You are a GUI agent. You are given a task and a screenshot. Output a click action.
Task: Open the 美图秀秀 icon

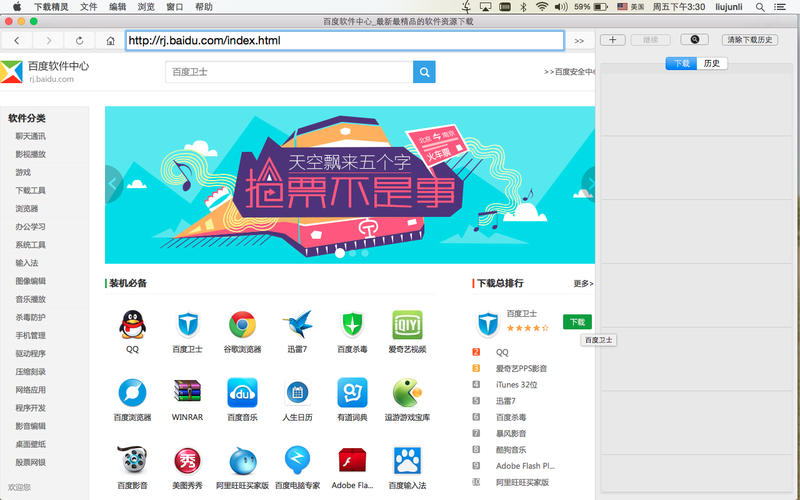coord(187,461)
